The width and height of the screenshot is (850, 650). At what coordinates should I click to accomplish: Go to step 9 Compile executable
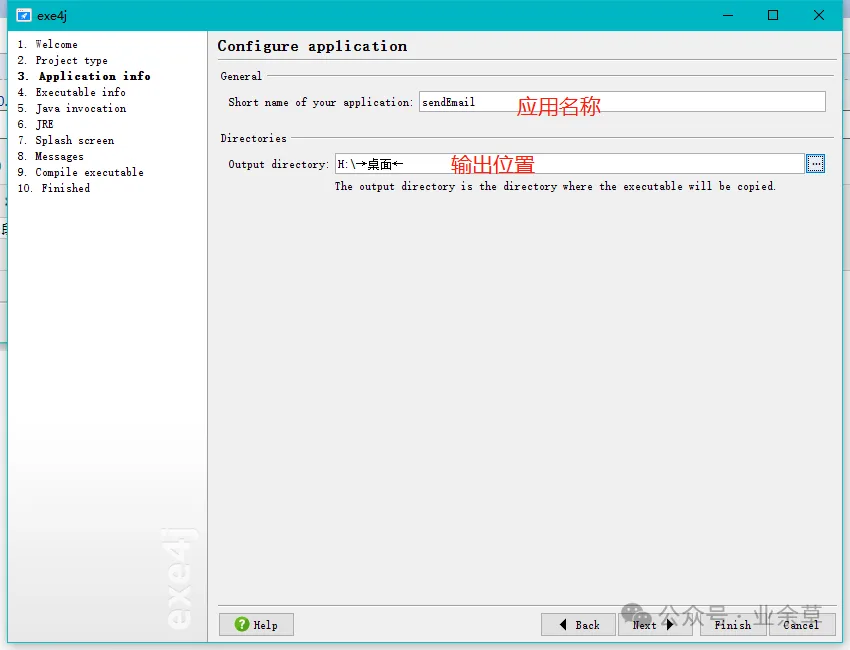click(x=81, y=172)
